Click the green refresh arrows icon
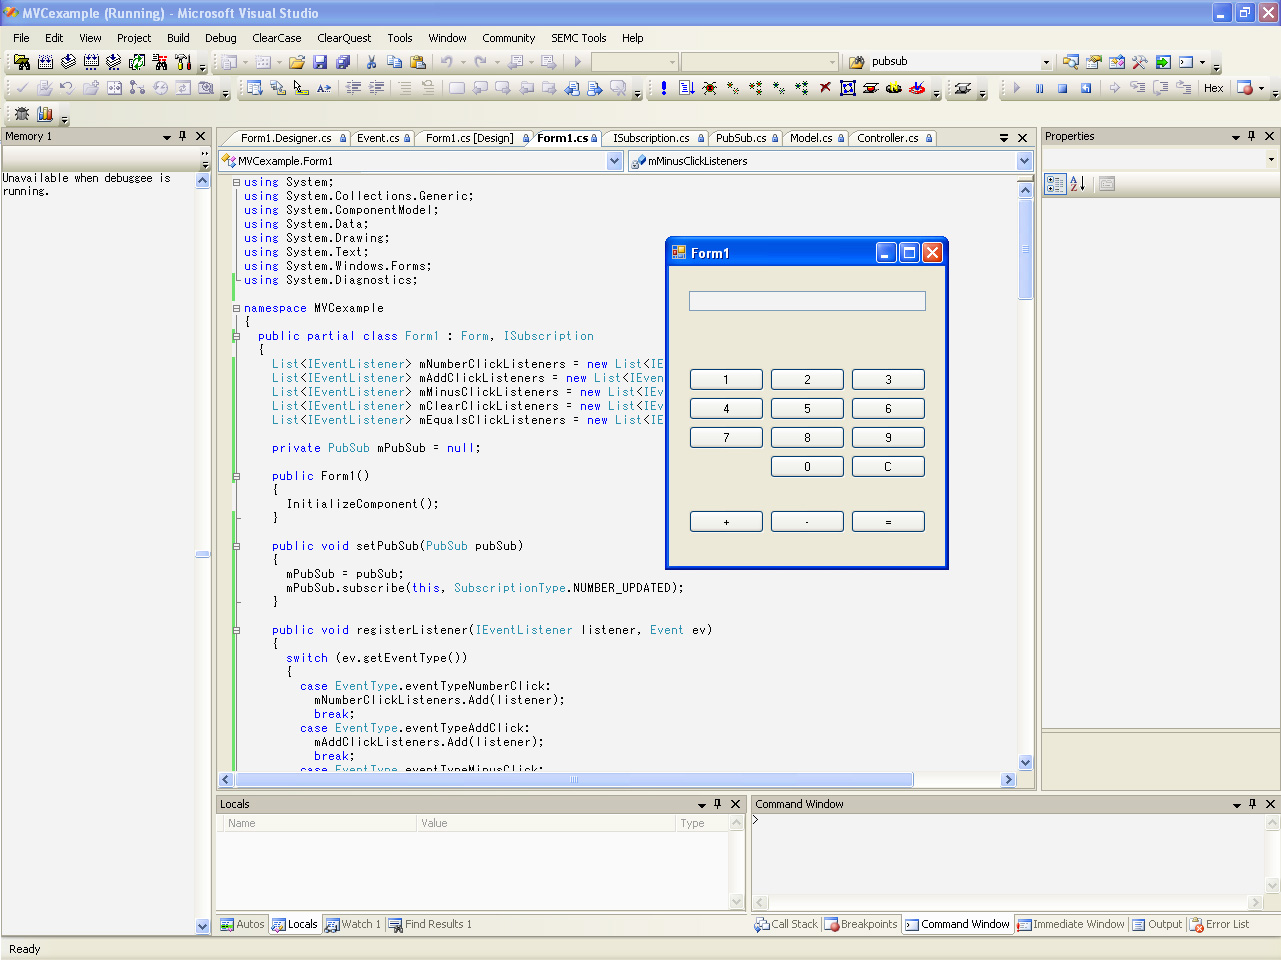The image size is (1281, 960). (137, 62)
